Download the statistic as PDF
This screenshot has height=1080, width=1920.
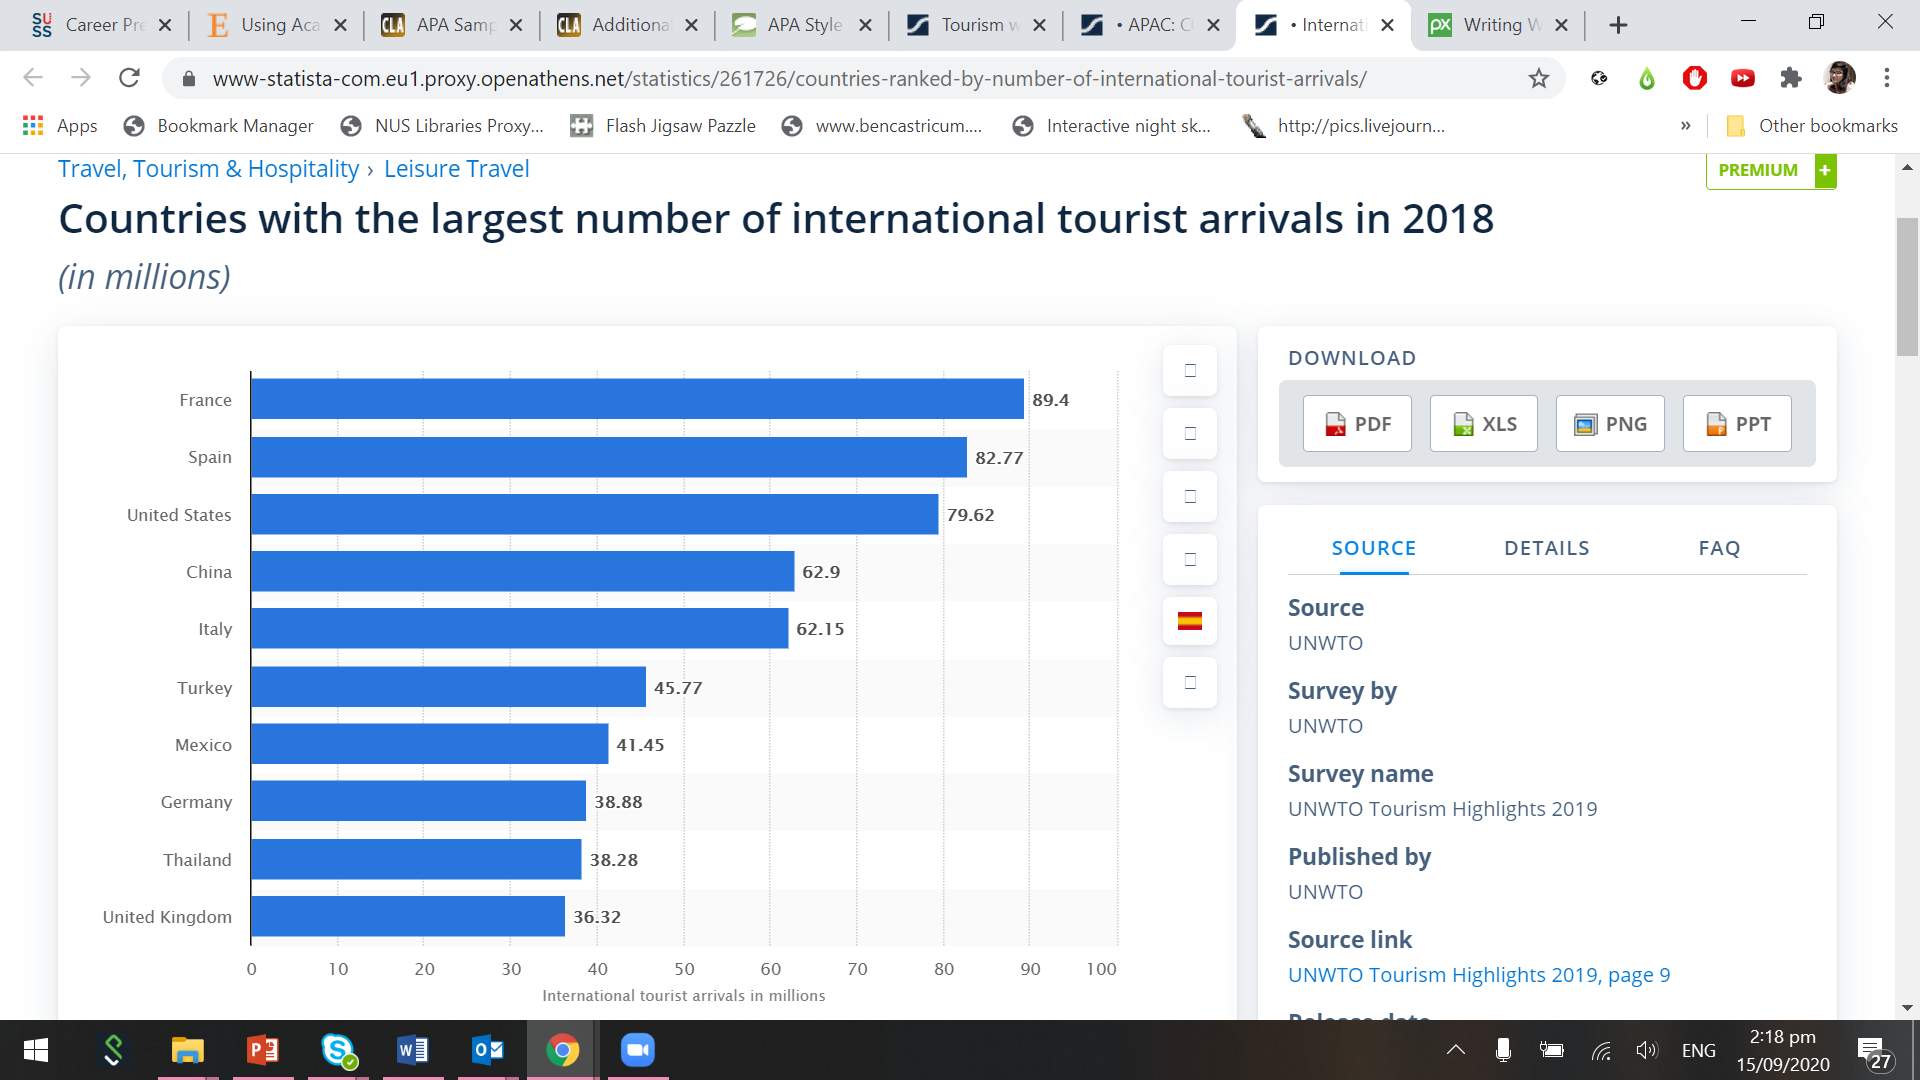point(1357,423)
